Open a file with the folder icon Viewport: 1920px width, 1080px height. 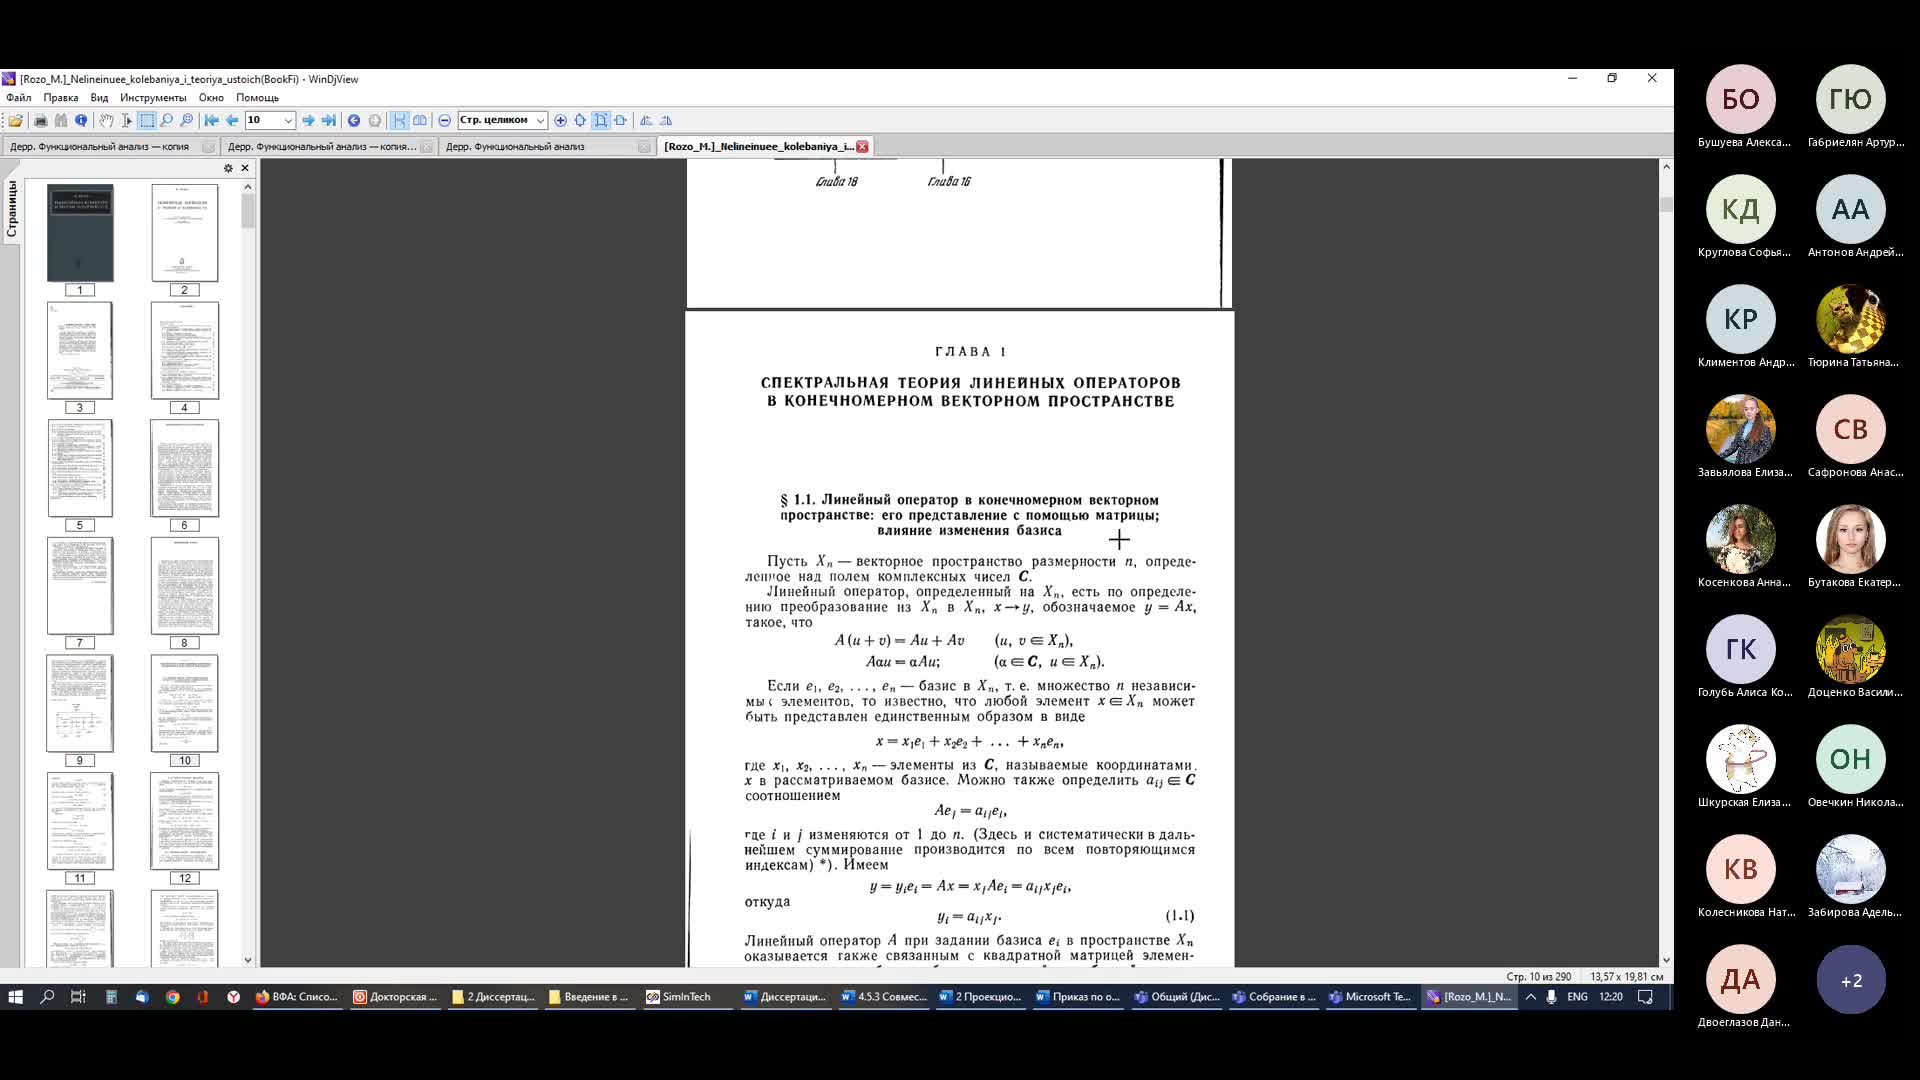(x=16, y=120)
